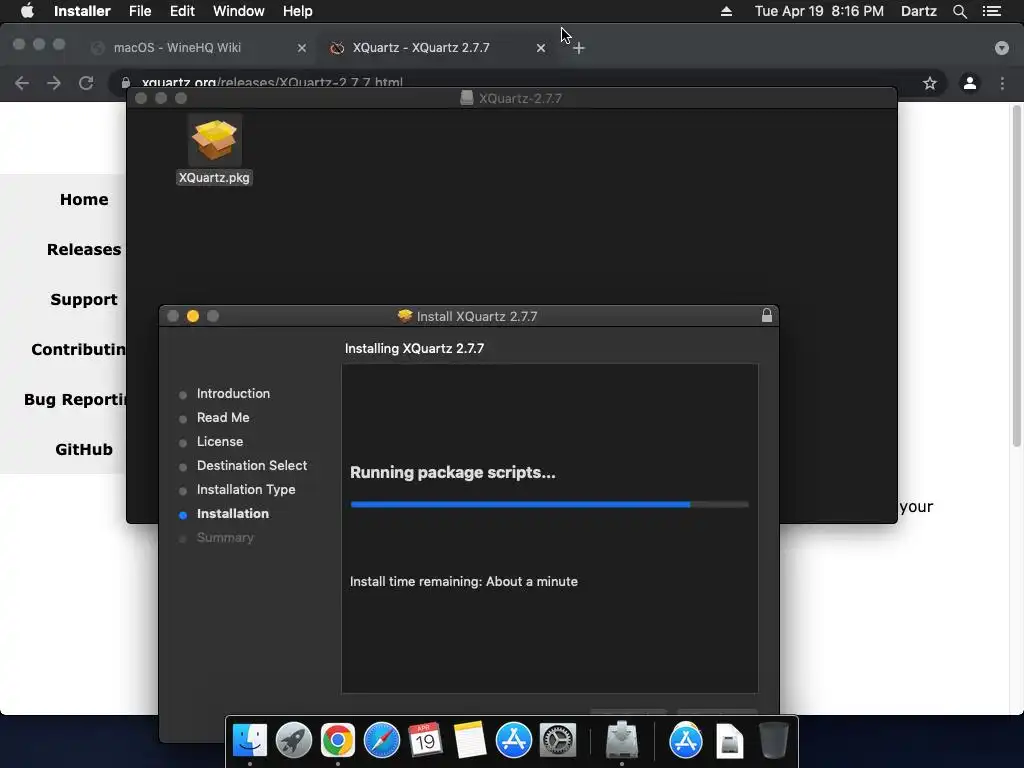Open App Store icon left of System Preferences
Viewport: 1024px width, 768px height.
(x=514, y=741)
